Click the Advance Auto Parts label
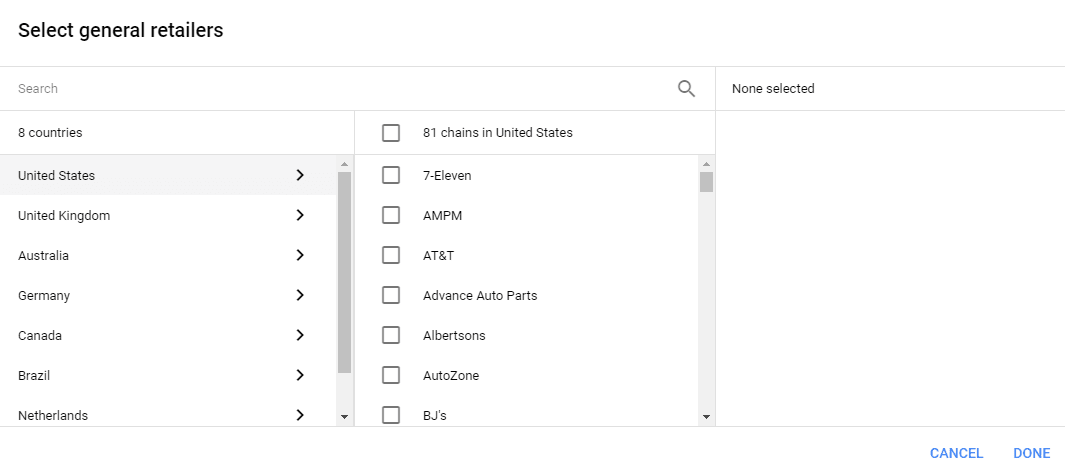 (x=480, y=296)
